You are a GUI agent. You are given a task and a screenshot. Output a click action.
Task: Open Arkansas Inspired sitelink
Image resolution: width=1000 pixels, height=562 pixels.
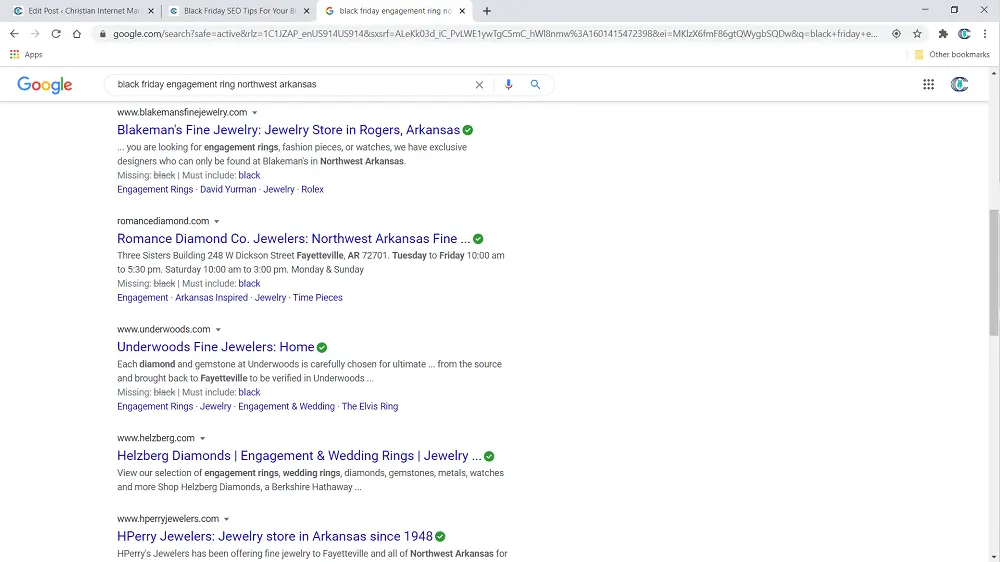pos(212,298)
